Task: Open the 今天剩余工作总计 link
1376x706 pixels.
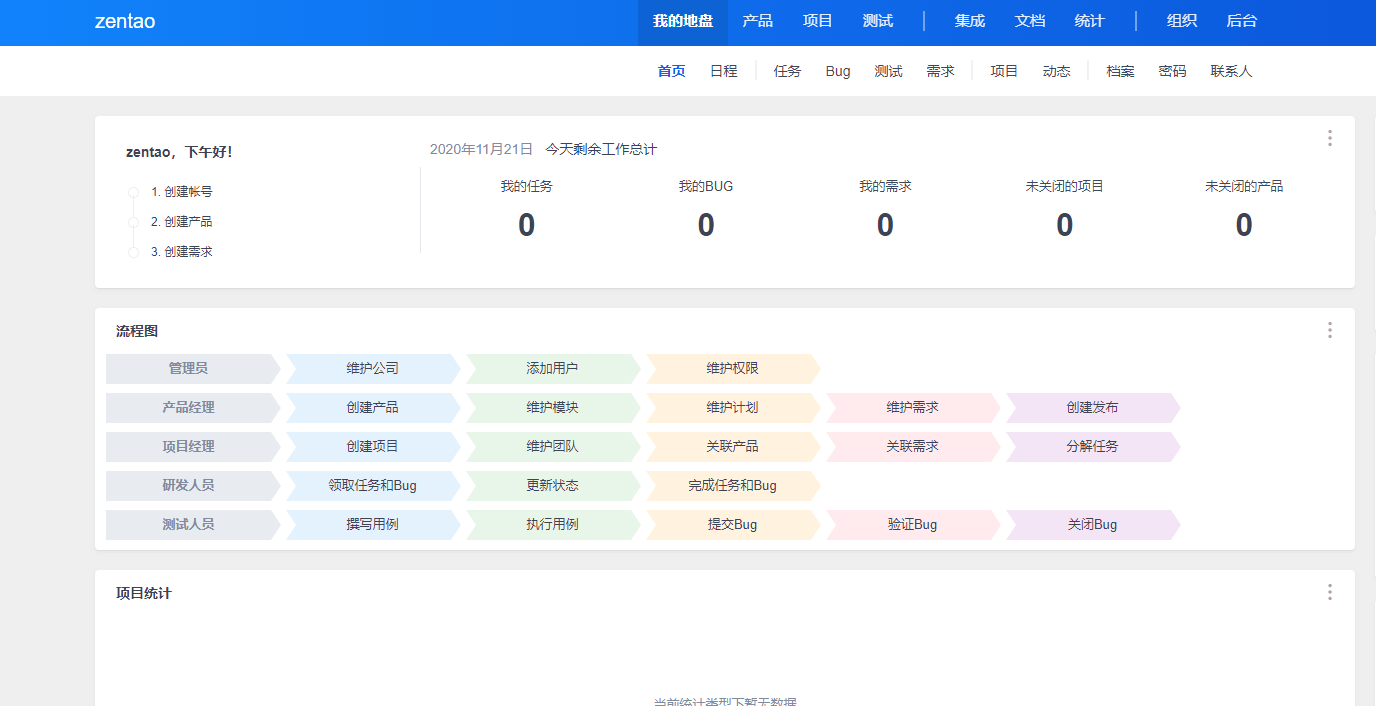Action: click(x=601, y=149)
